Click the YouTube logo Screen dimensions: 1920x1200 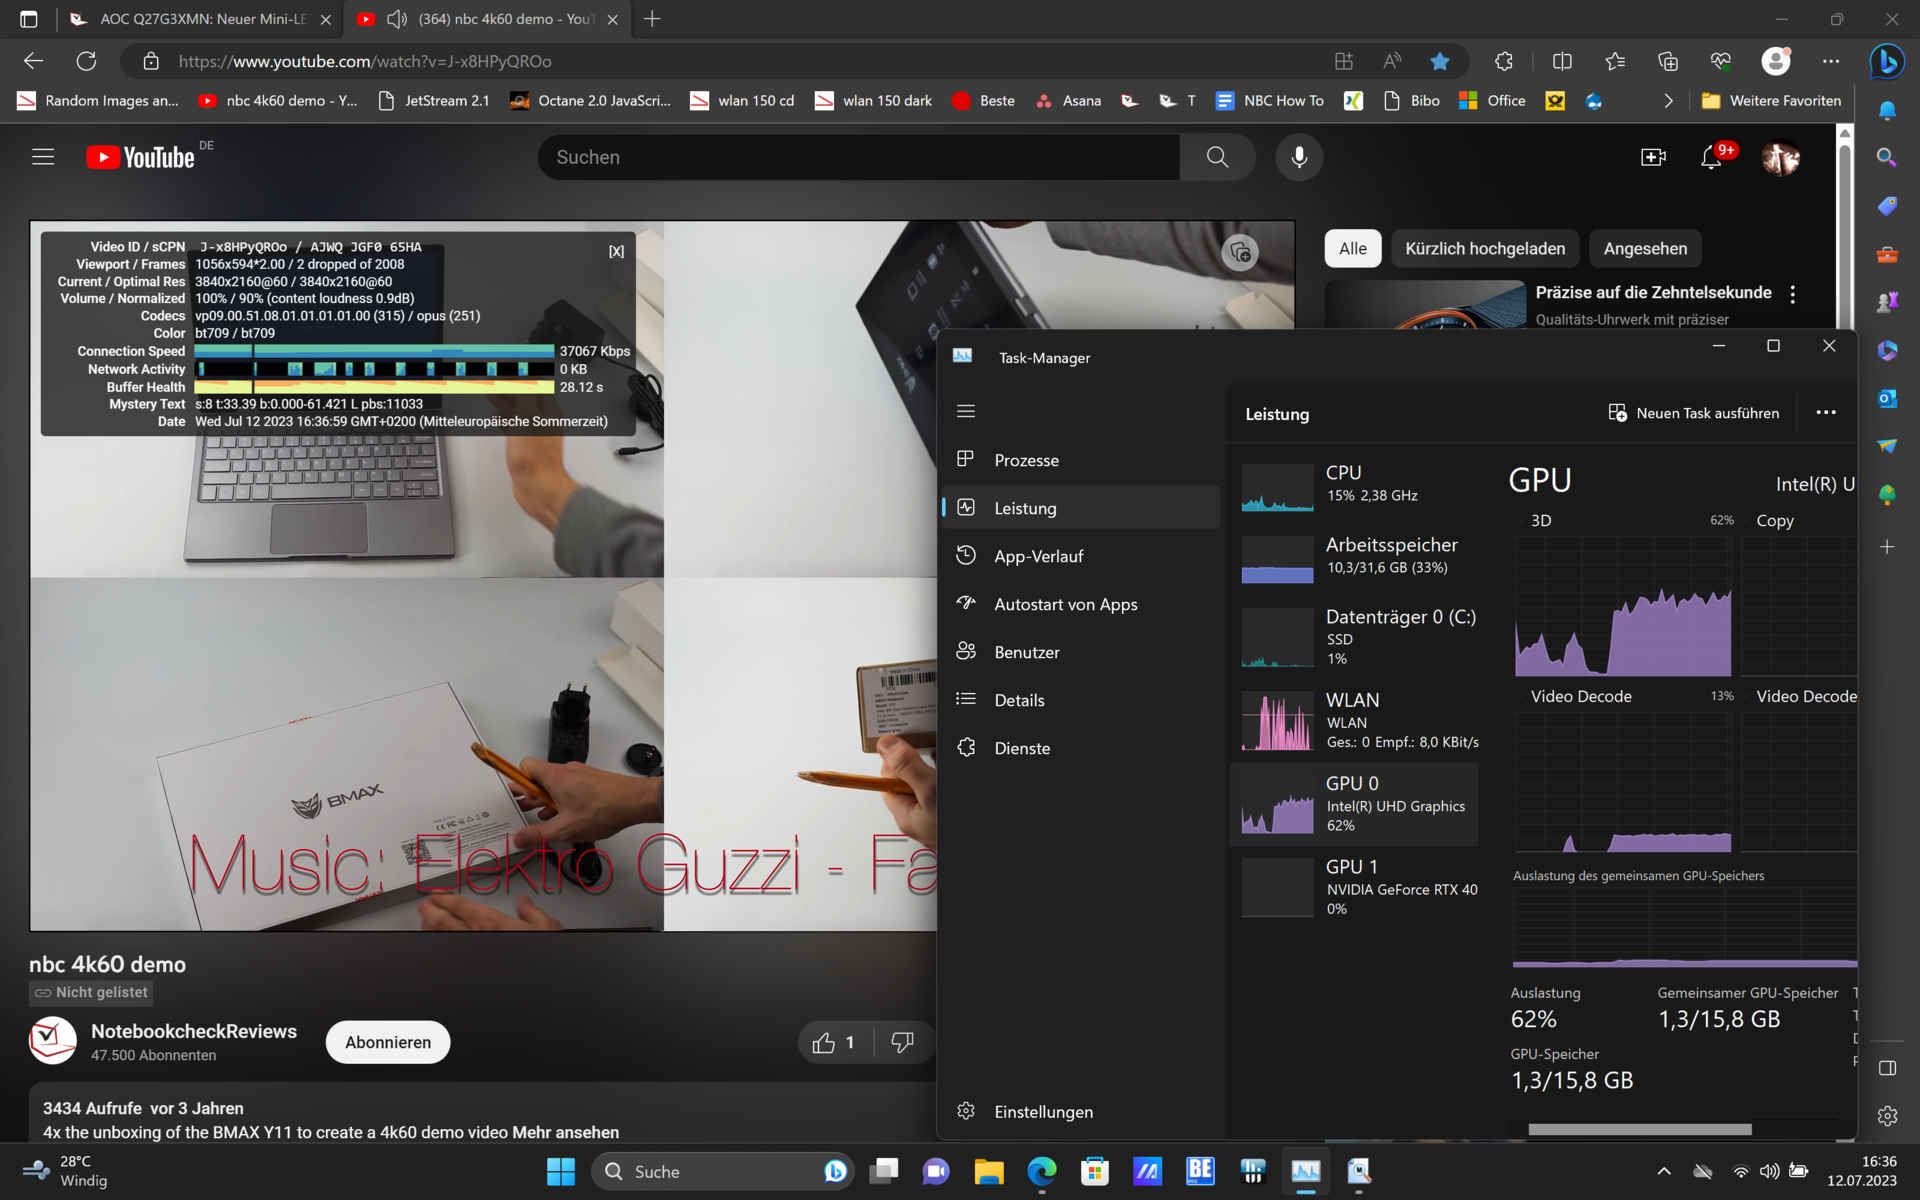[140, 157]
